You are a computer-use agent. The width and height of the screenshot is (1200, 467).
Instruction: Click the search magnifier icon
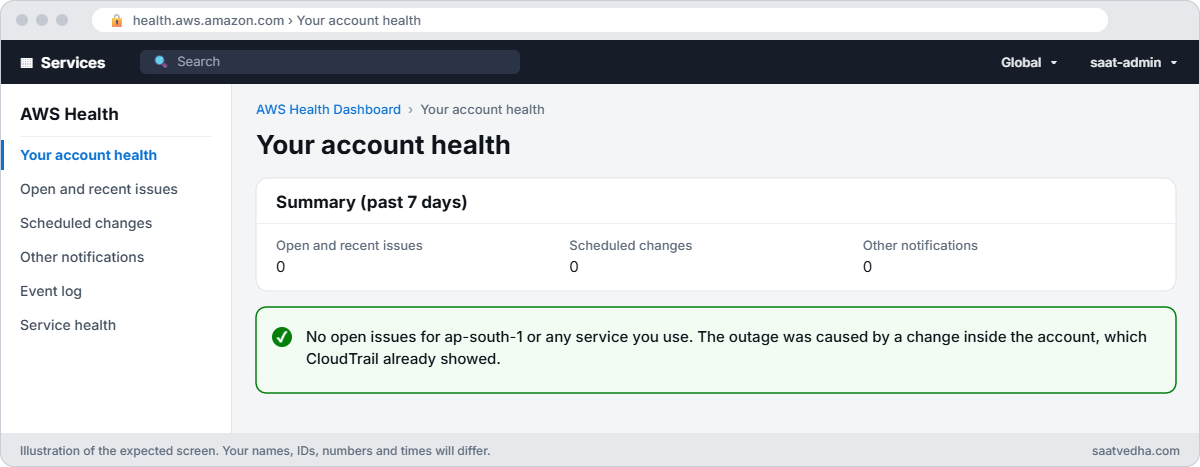[161, 62]
